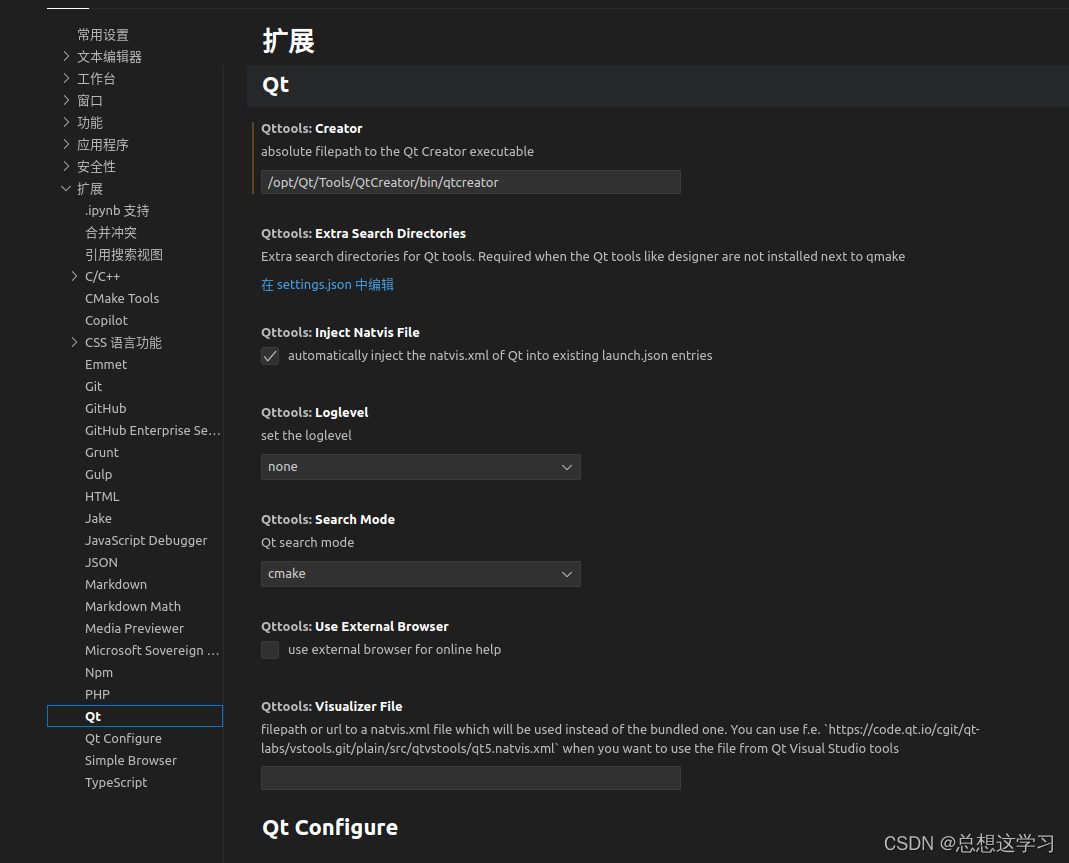
Task: Enable use external browser for online help
Action: (x=269, y=650)
